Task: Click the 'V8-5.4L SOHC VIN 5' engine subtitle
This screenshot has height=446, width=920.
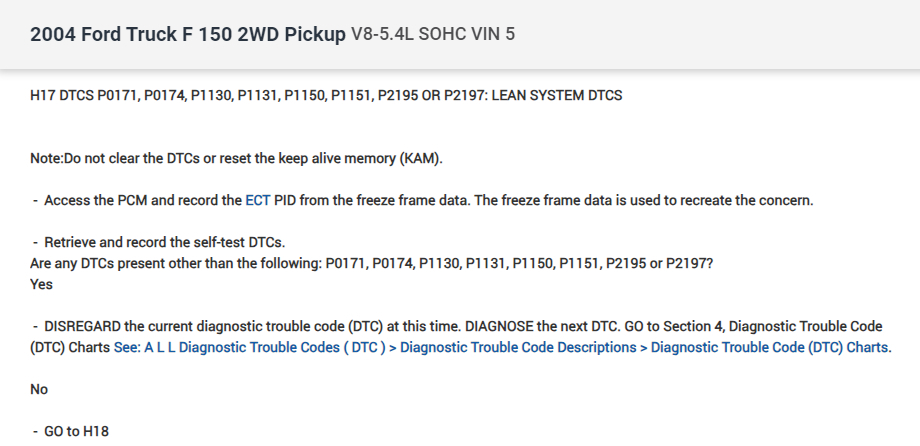Action: (433, 36)
